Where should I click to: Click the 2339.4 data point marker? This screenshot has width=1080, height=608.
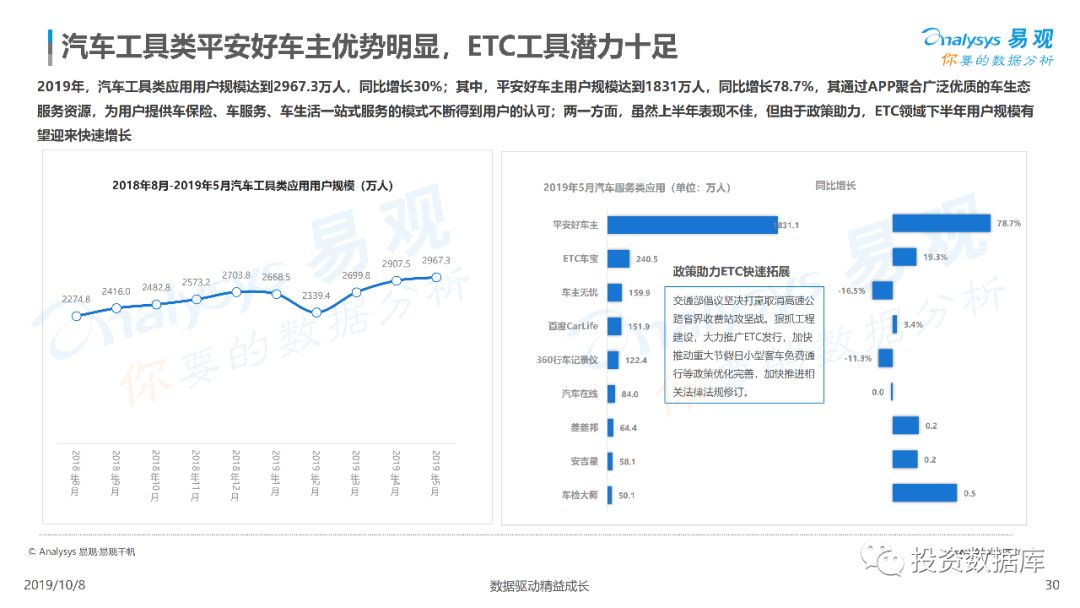coord(316,313)
